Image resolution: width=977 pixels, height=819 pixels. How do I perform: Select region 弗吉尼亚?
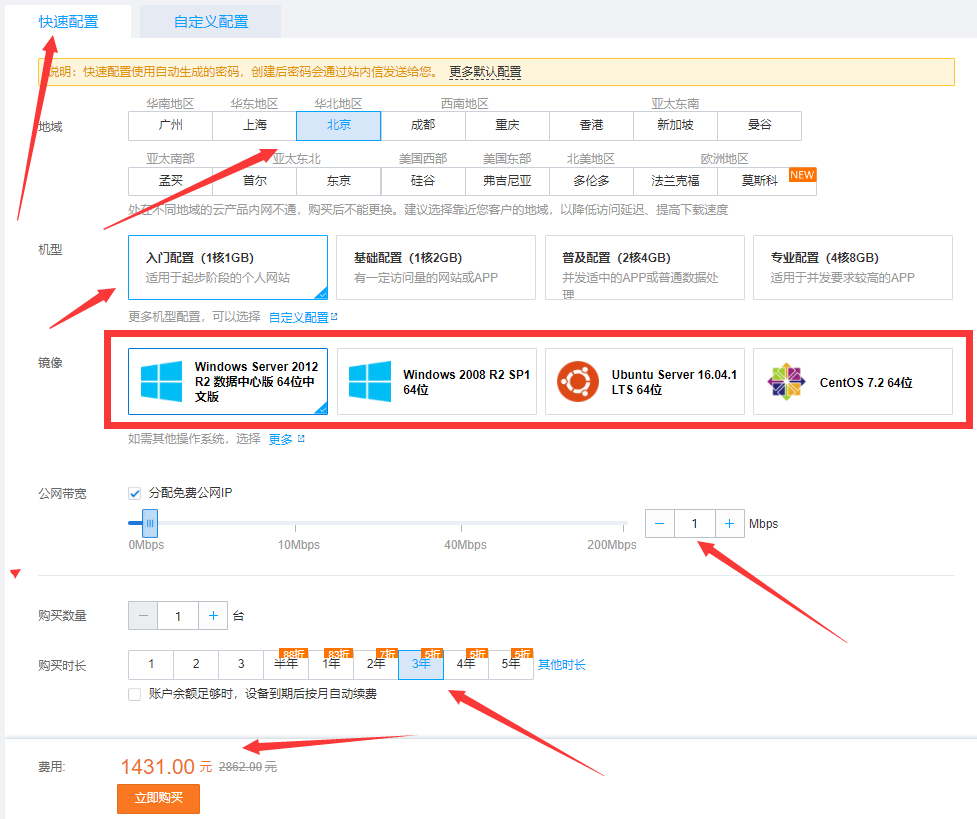[x=507, y=181]
